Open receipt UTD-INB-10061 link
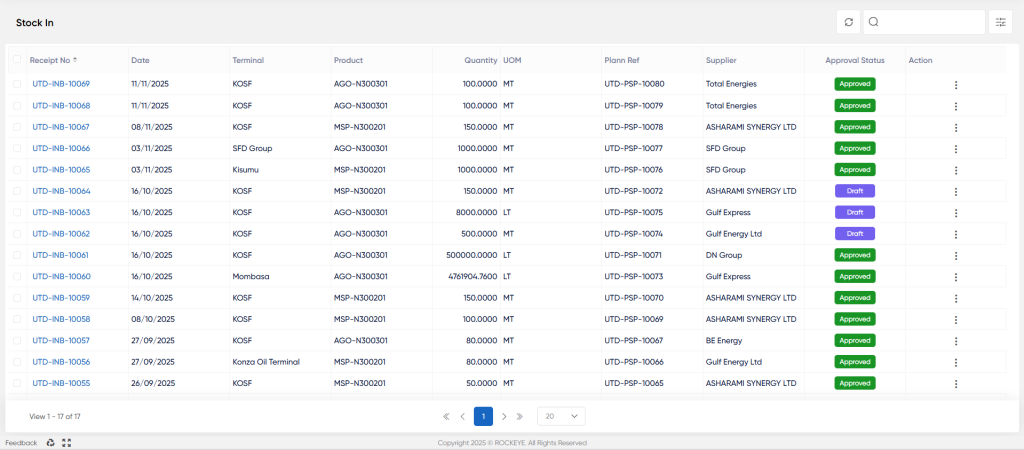The height and width of the screenshot is (450, 1024). [61, 255]
